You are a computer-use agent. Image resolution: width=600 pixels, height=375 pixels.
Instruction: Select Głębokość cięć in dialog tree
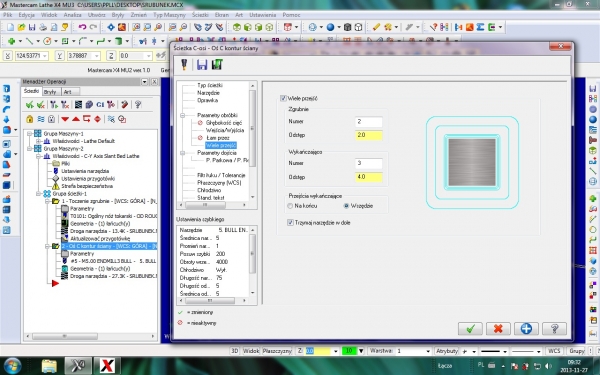pos(224,123)
